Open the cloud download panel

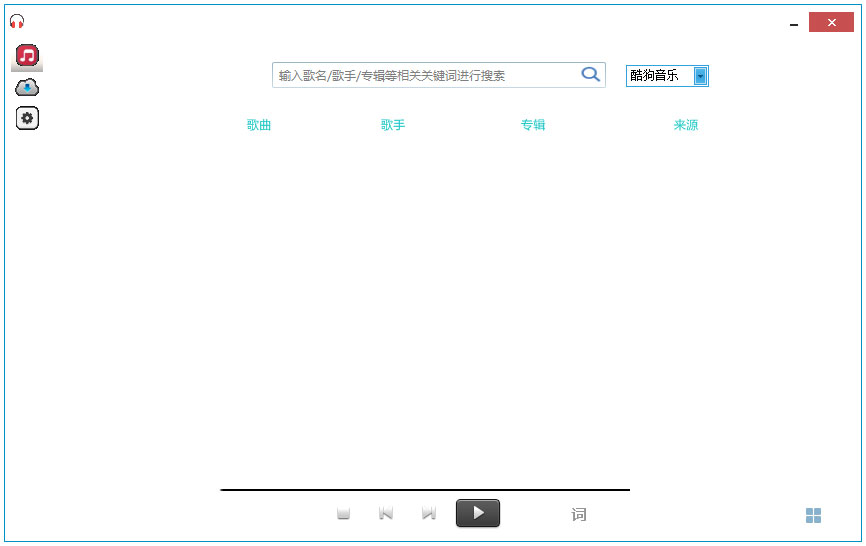tap(27, 88)
